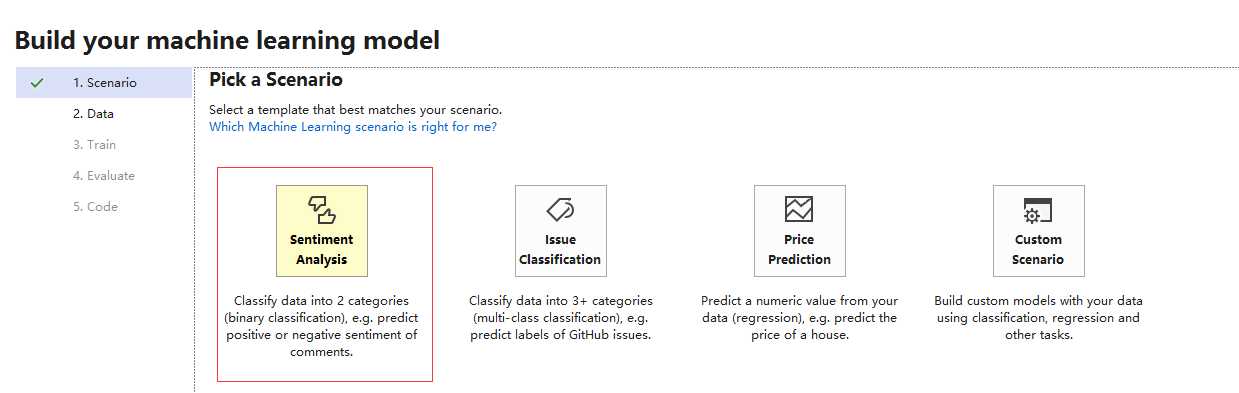Click the "Sentiment Analysis" tile label
Screen dimensions: 1239x393
pyautogui.click(x=322, y=249)
